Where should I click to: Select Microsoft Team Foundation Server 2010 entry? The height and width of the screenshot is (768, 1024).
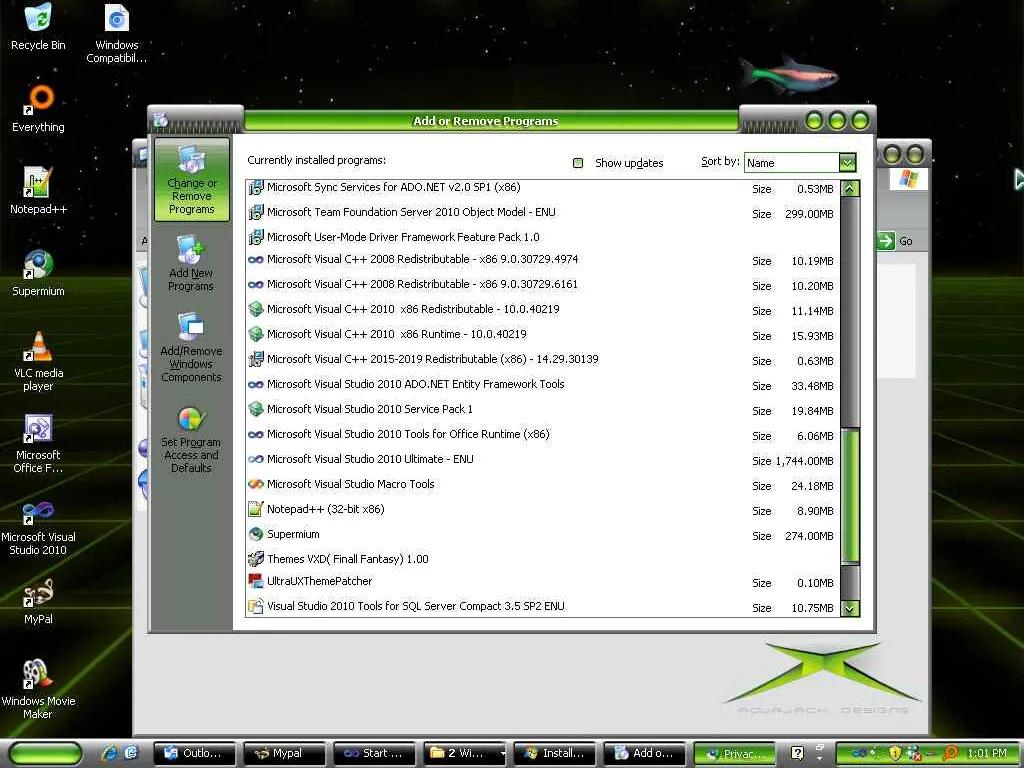pos(542,212)
